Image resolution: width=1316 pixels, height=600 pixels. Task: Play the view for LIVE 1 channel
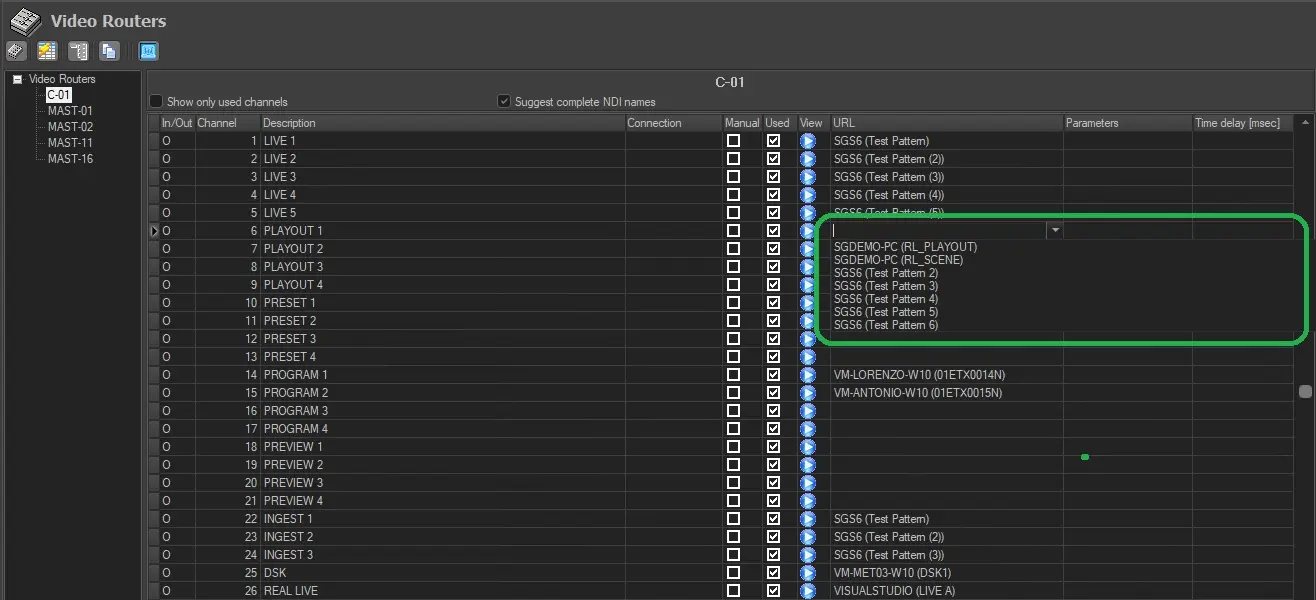808,141
